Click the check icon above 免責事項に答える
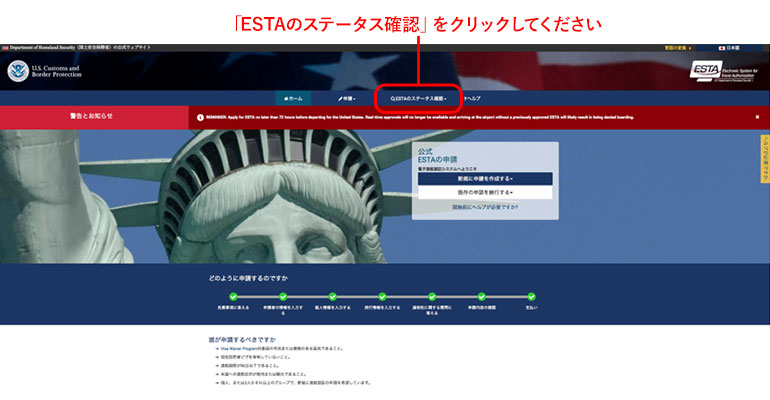Viewport: 770px width, 400px height. point(233,296)
